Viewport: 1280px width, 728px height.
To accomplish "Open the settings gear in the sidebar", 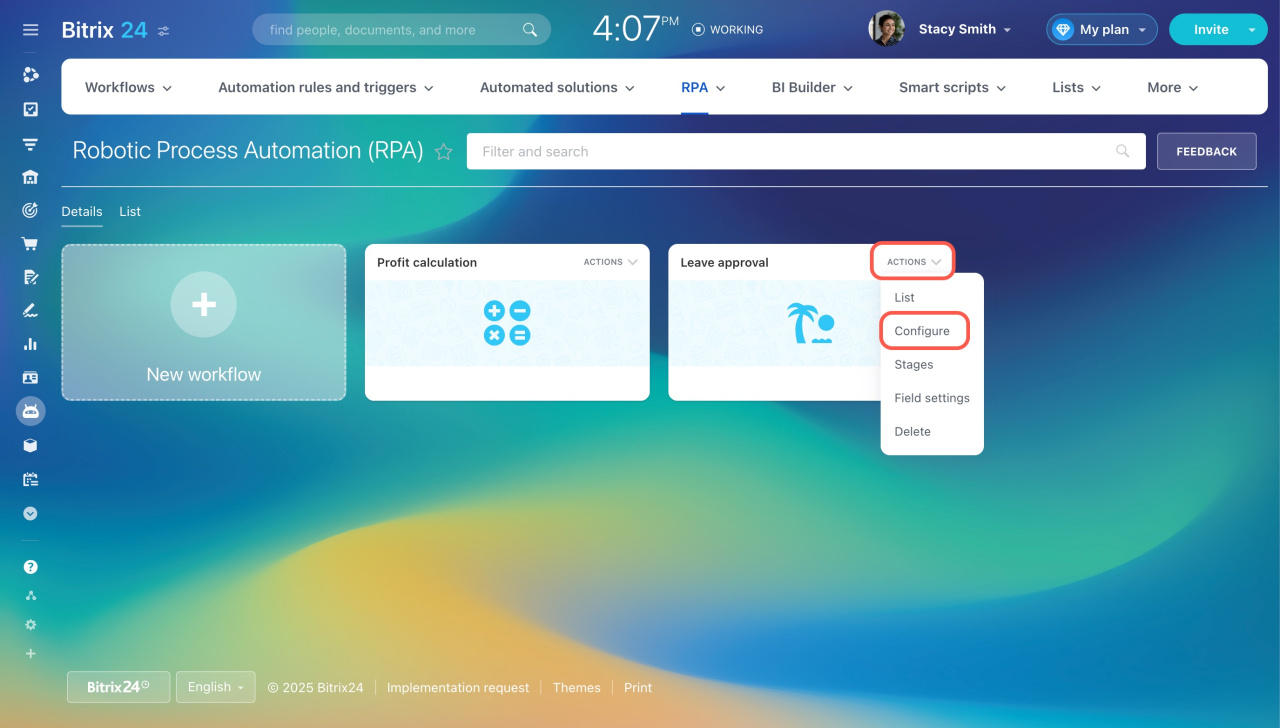I will pos(30,625).
